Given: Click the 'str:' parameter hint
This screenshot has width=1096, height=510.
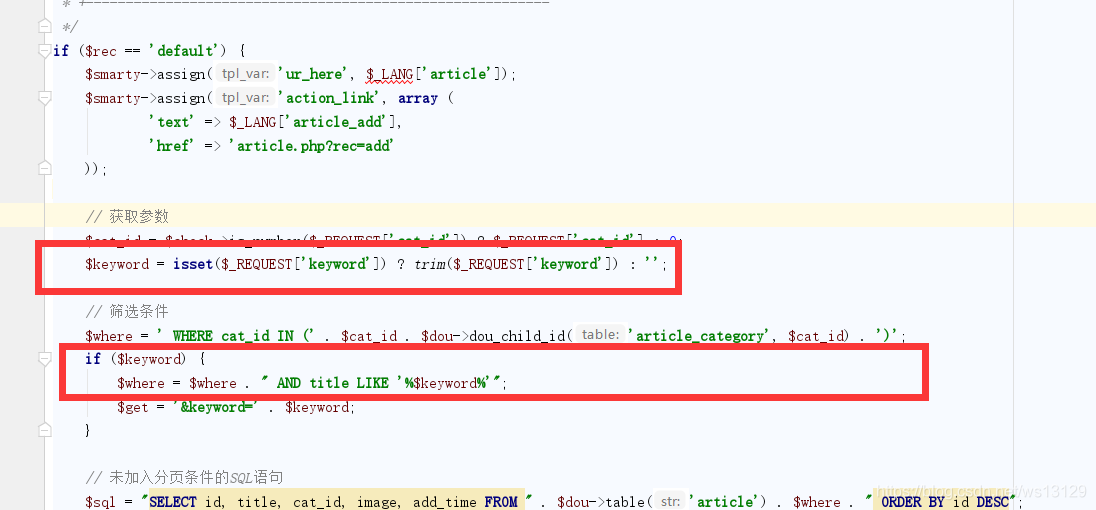Looking at the screenshot, I should point(671,502).
